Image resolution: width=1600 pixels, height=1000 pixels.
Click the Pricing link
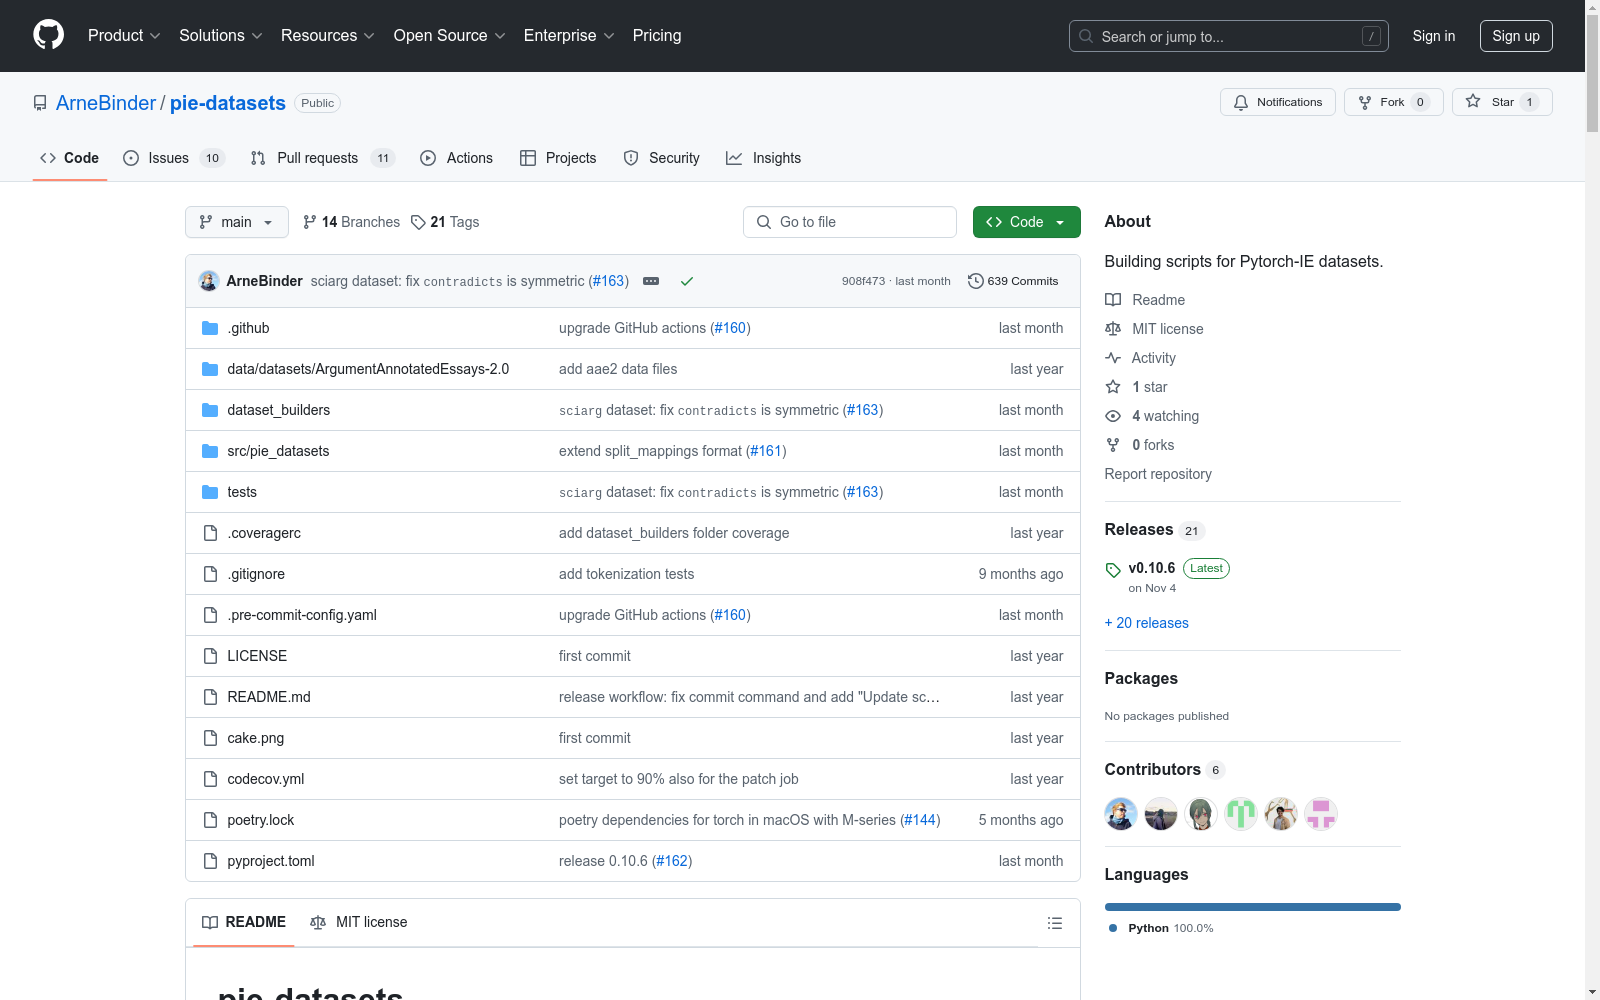(657, 35)
